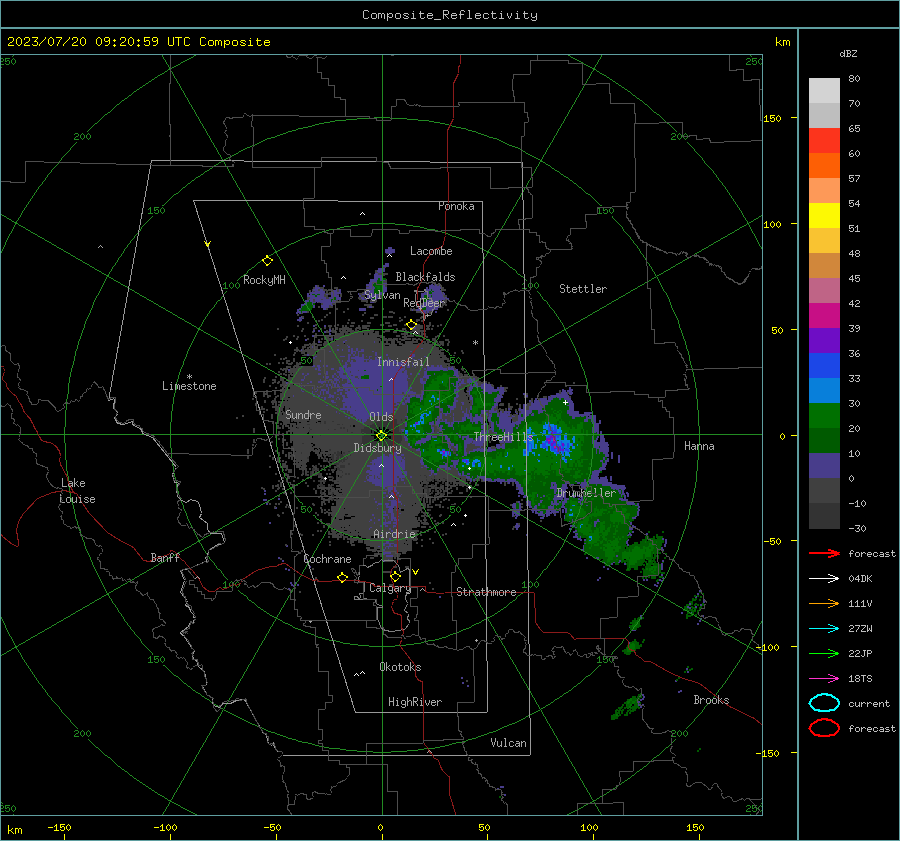Click the Vulcan city label

[508, 743]
